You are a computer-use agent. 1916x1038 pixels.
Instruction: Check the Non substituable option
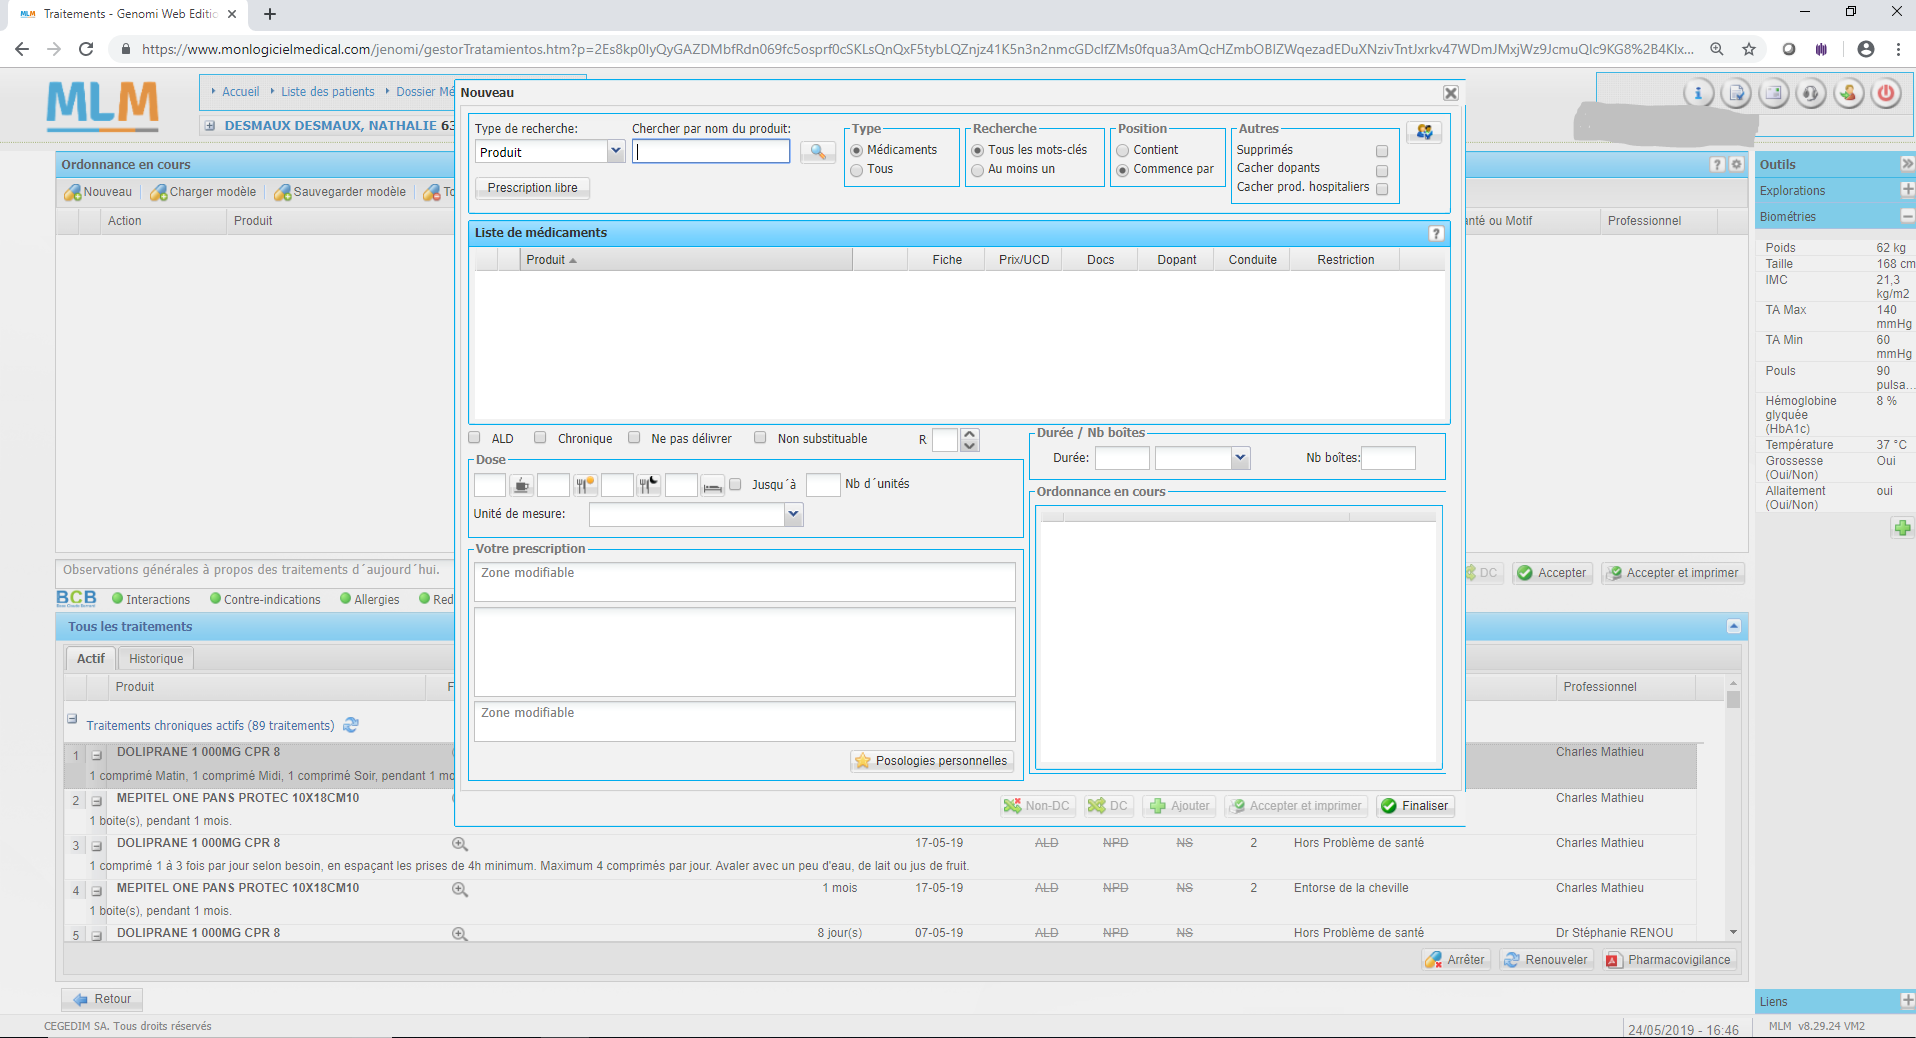(760, 438)
